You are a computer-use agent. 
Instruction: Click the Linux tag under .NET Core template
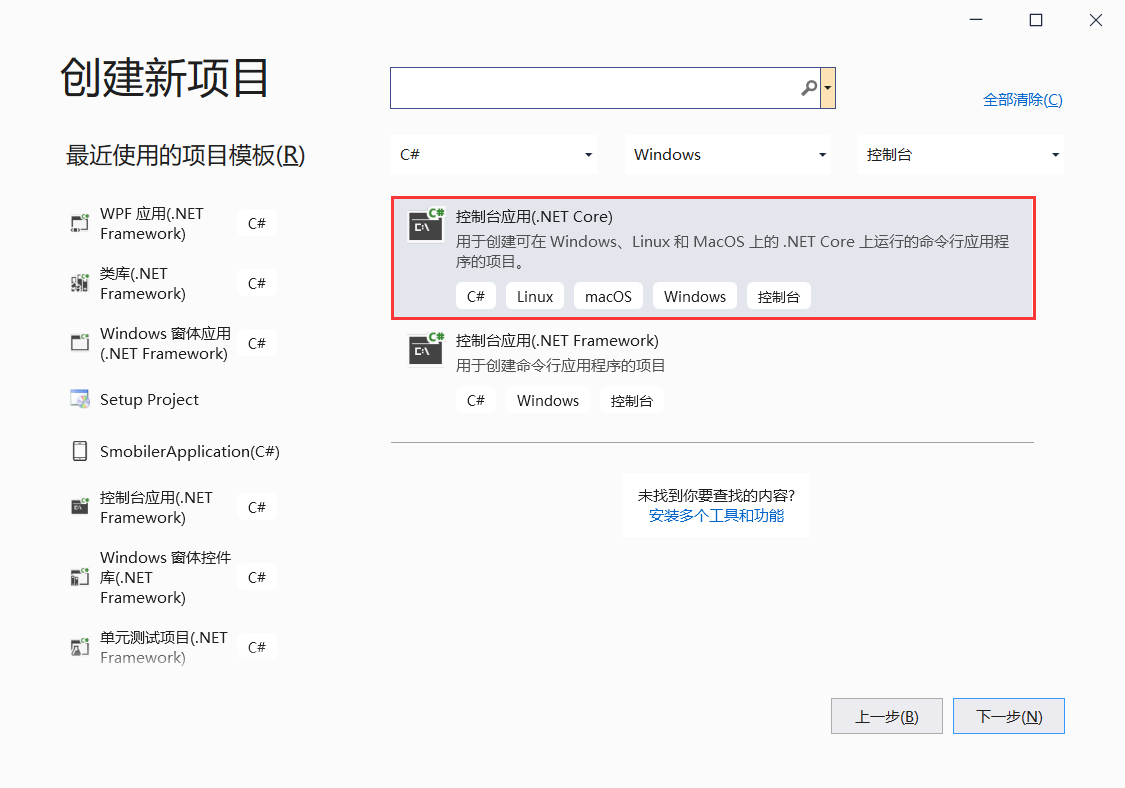534,295
